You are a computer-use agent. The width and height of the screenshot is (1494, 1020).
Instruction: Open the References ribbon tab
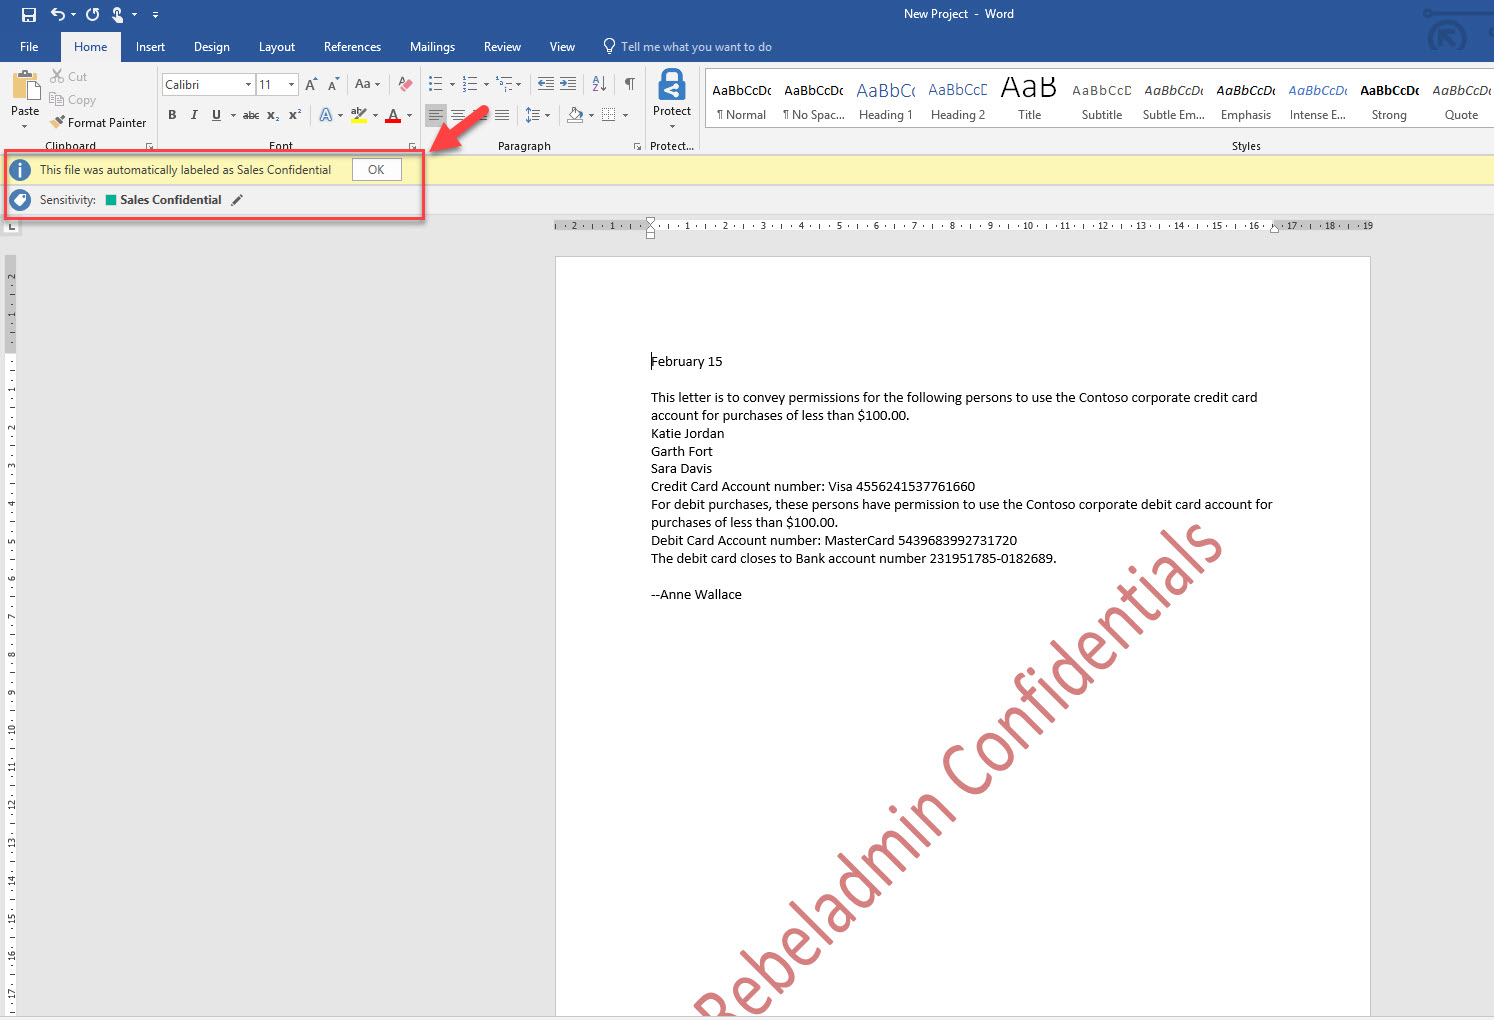click(352, 46)
